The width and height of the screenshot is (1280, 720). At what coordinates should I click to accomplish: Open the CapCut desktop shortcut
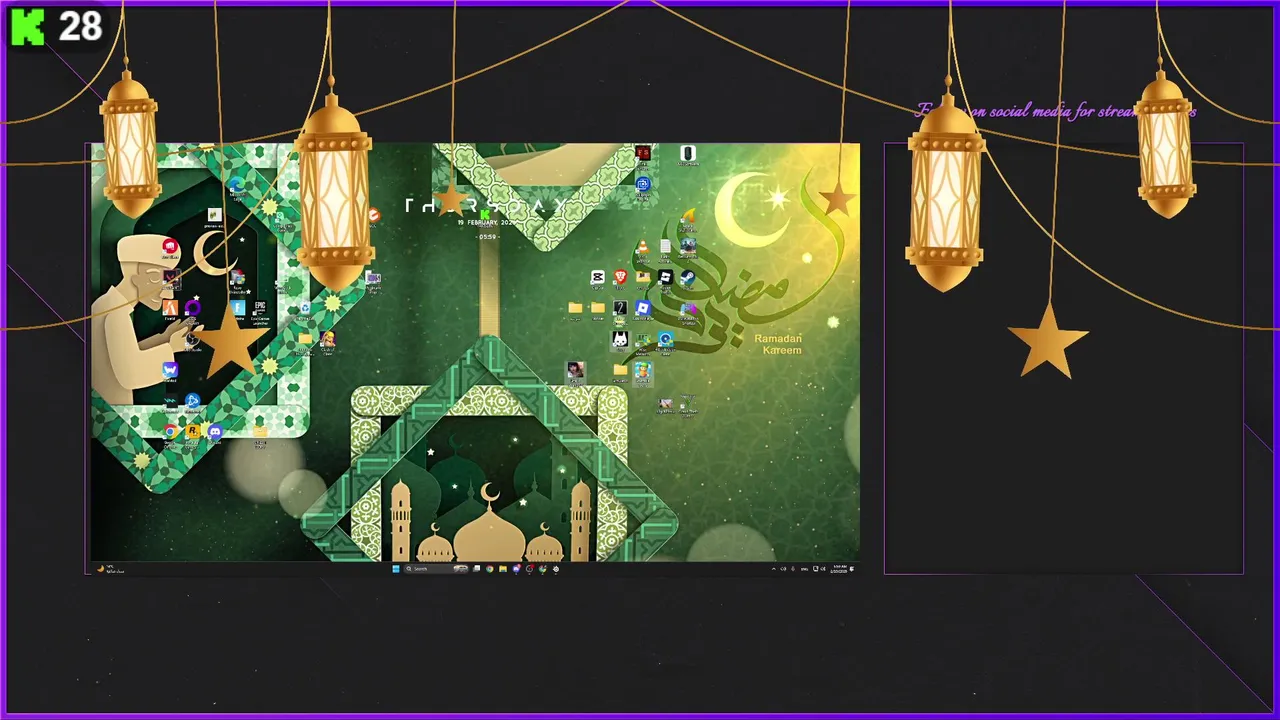pos(597,277)
